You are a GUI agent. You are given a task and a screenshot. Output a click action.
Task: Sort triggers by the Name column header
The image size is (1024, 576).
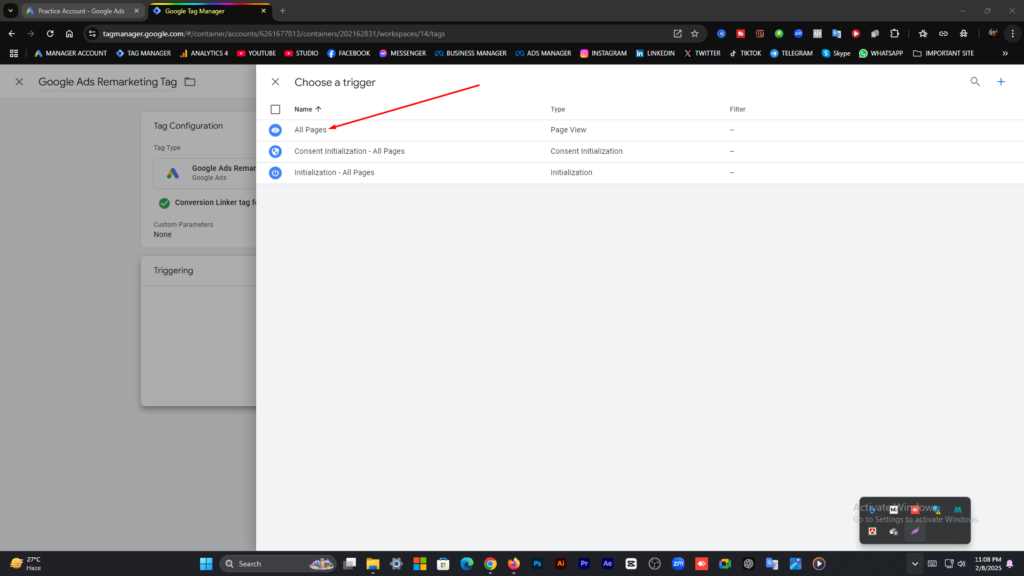coord(308,109)
